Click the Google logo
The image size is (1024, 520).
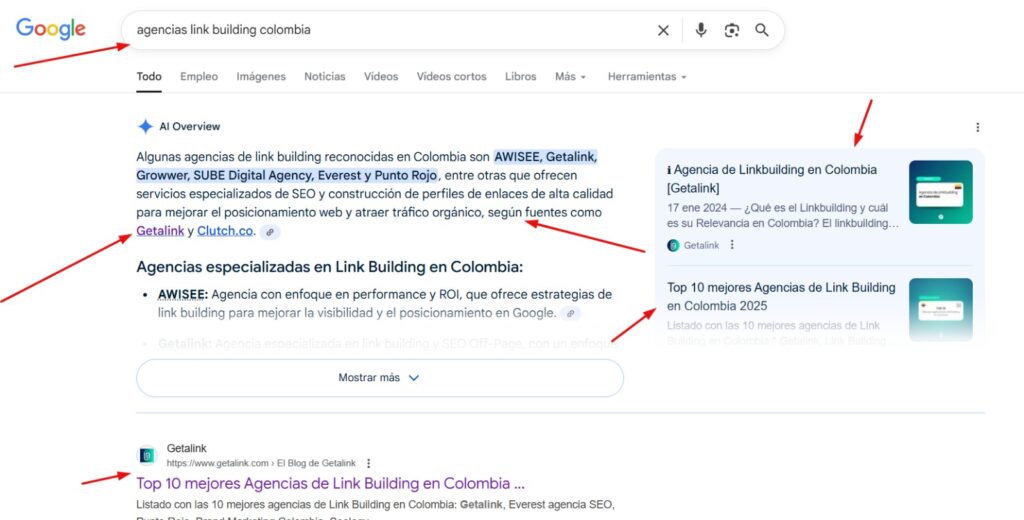pos(51,29)
